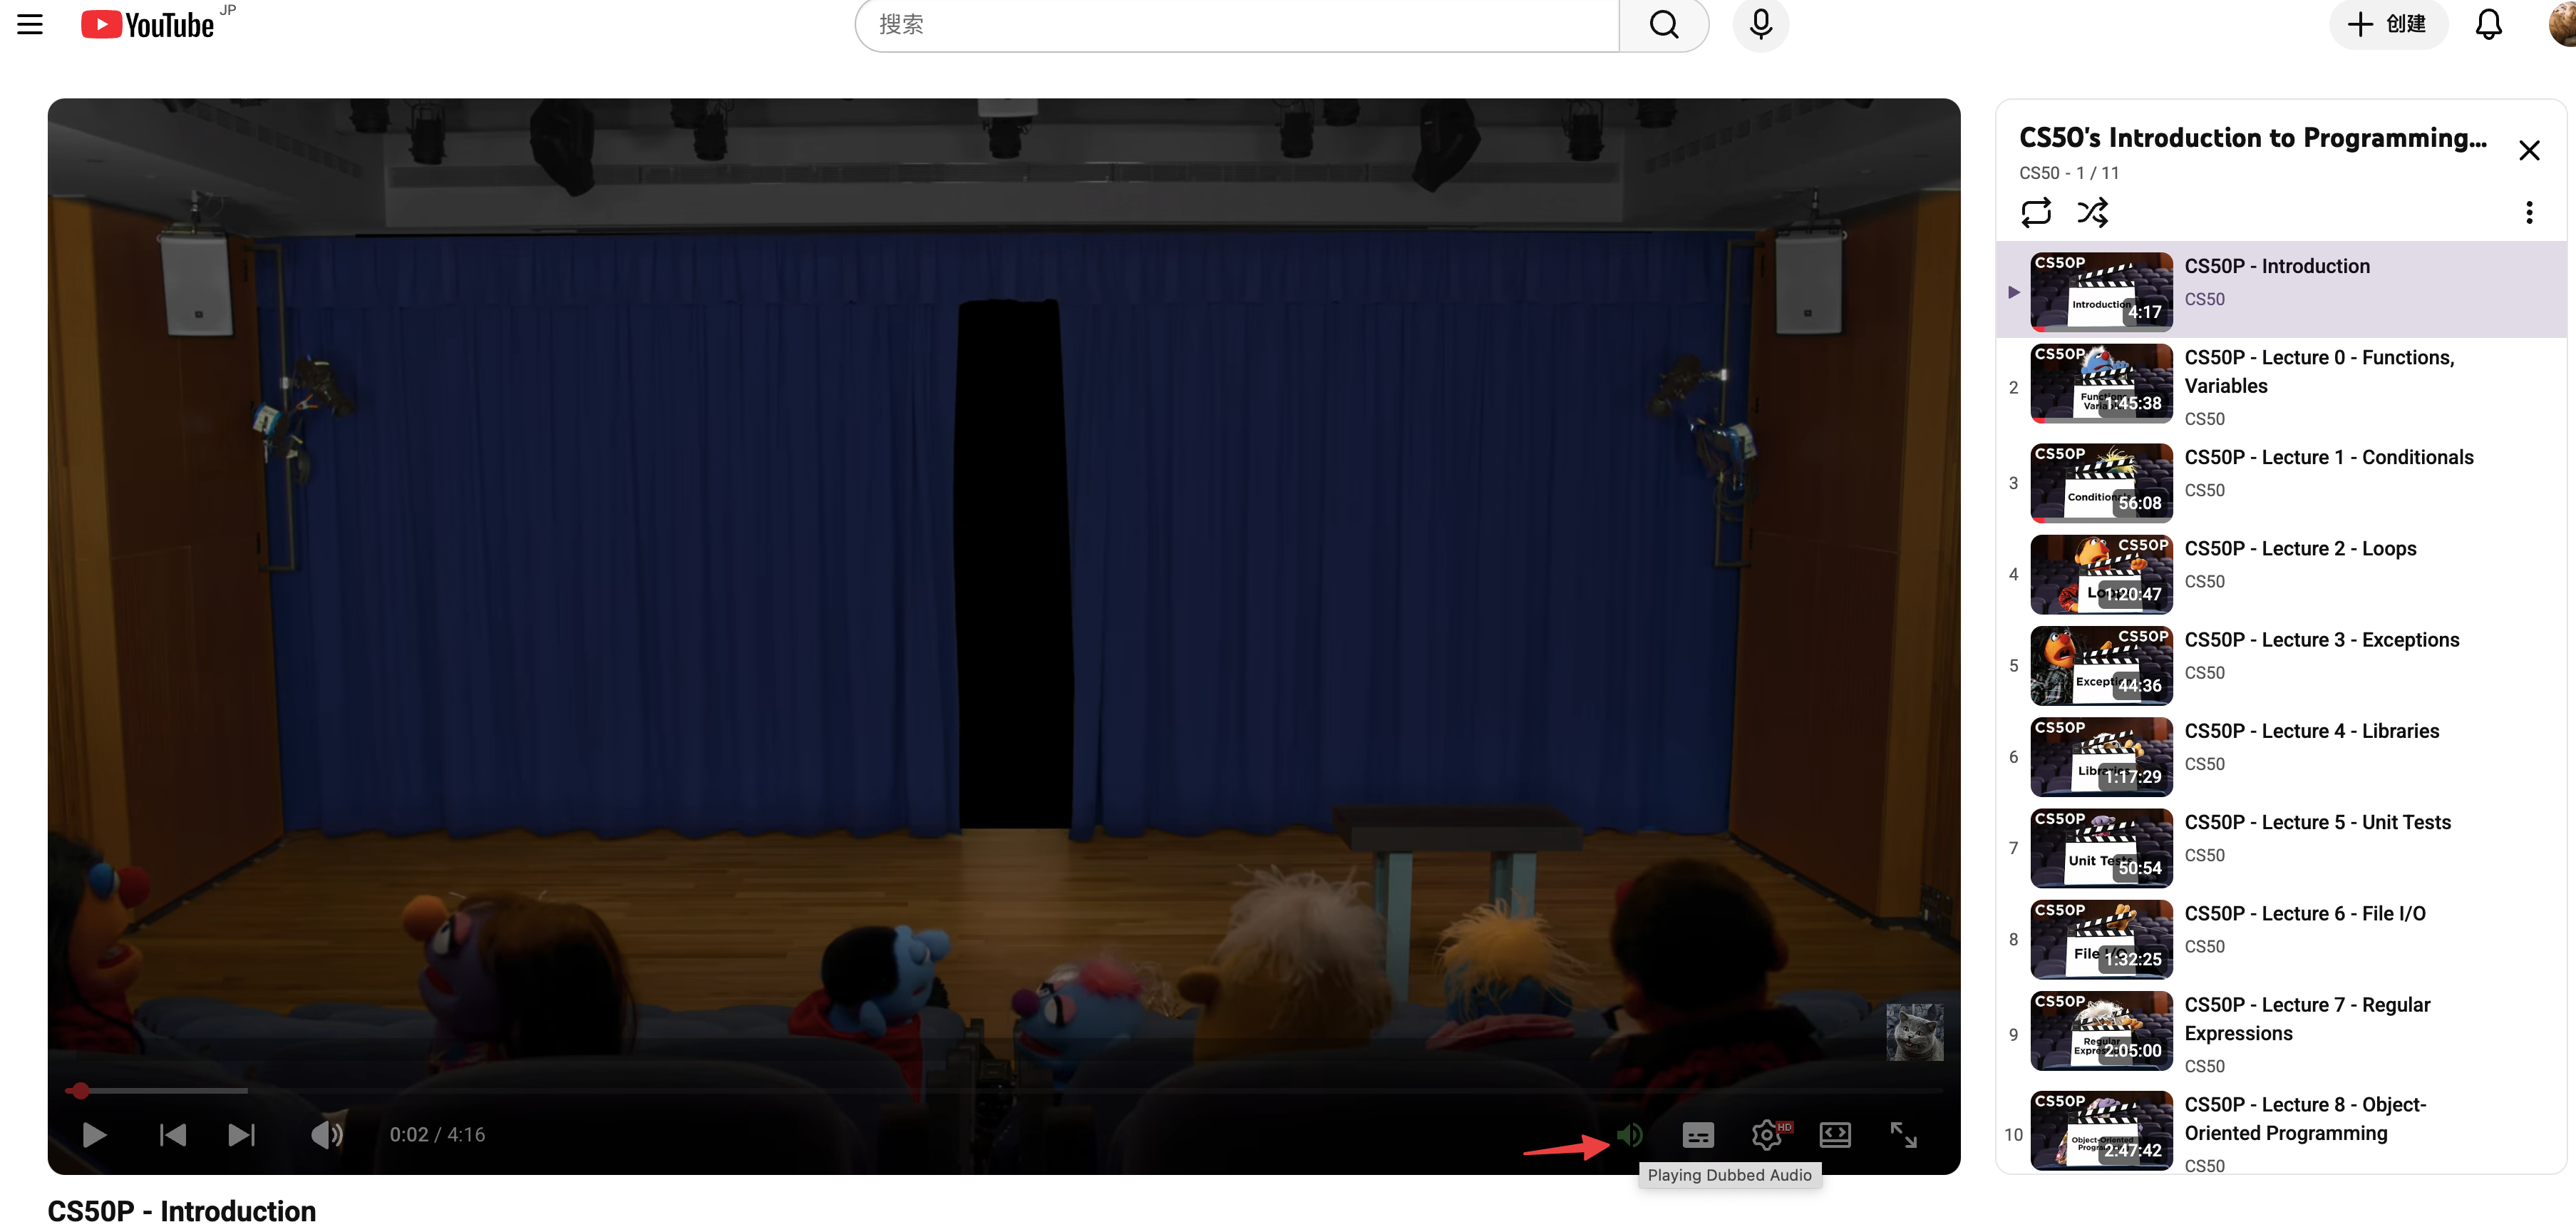Open playlist three-dot options menu
Screen dimensions: 2576x1232
[x=2528, y=212]
